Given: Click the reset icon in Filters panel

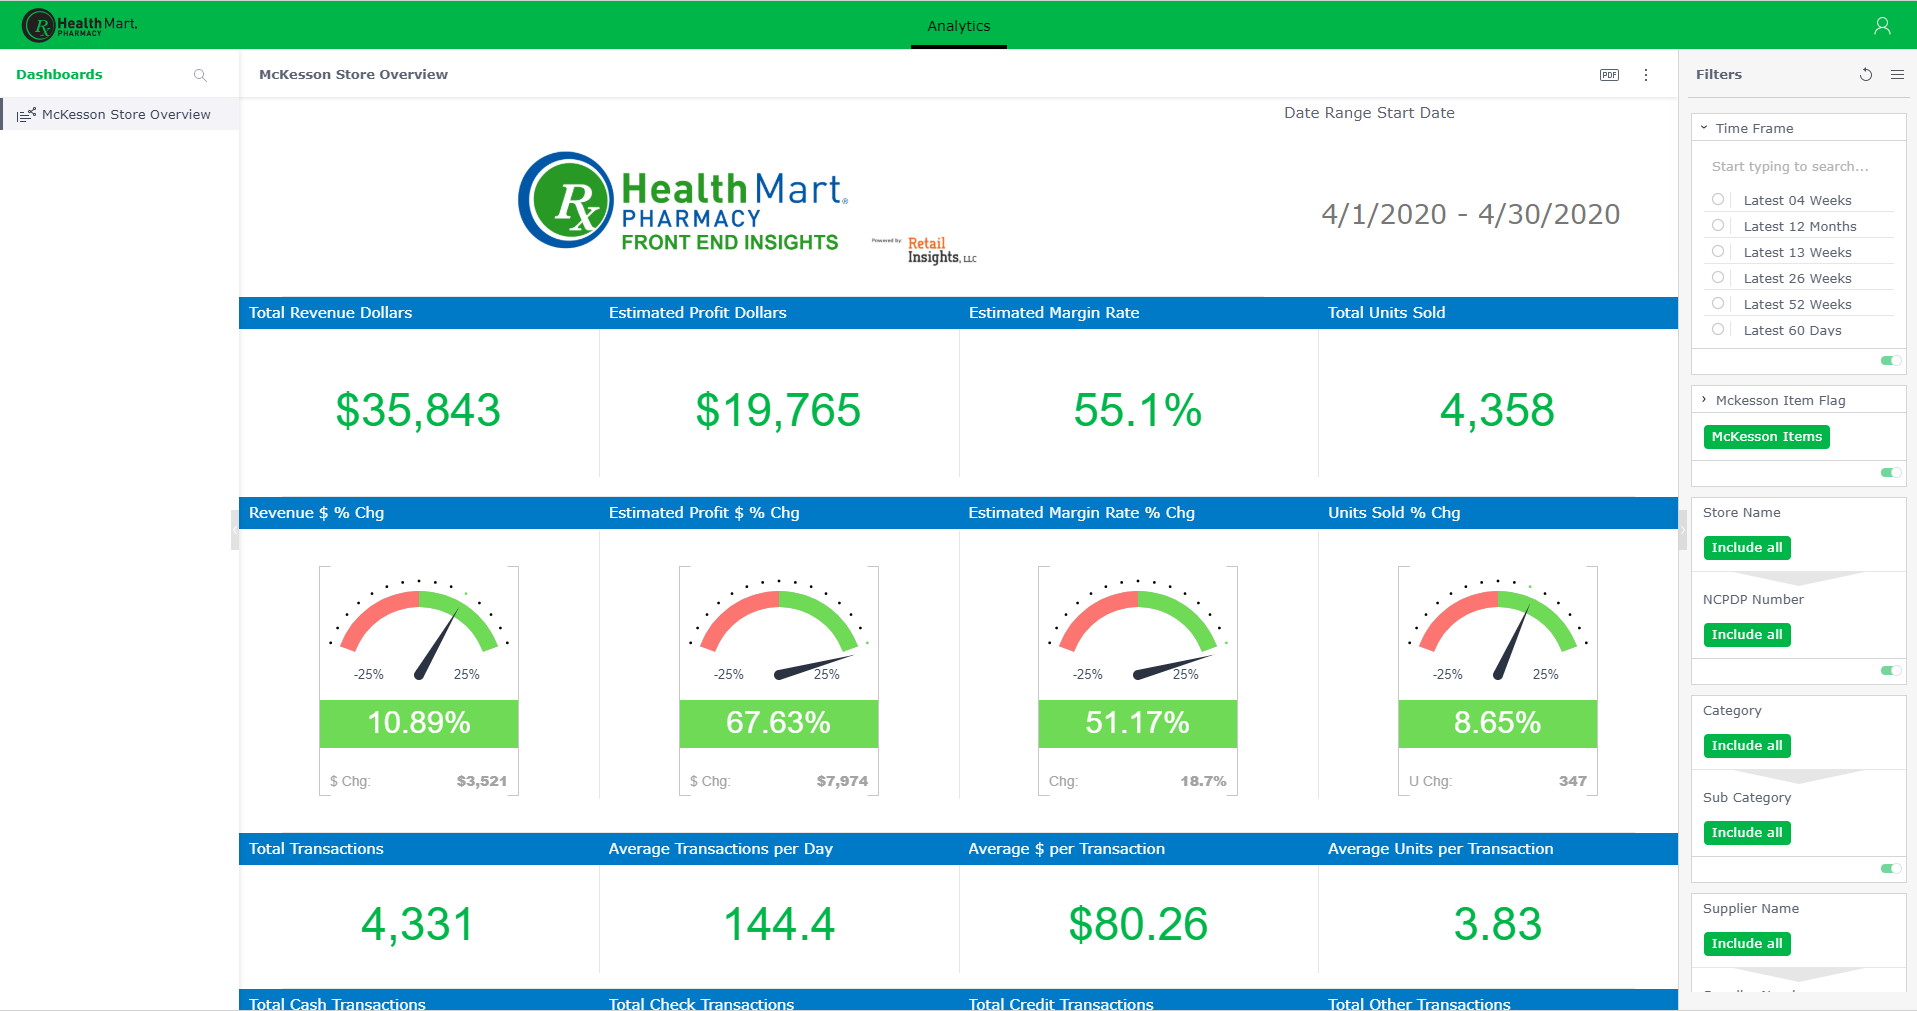Looking at the screenshot, I should pyautogui.click(x=1864, y=74).
